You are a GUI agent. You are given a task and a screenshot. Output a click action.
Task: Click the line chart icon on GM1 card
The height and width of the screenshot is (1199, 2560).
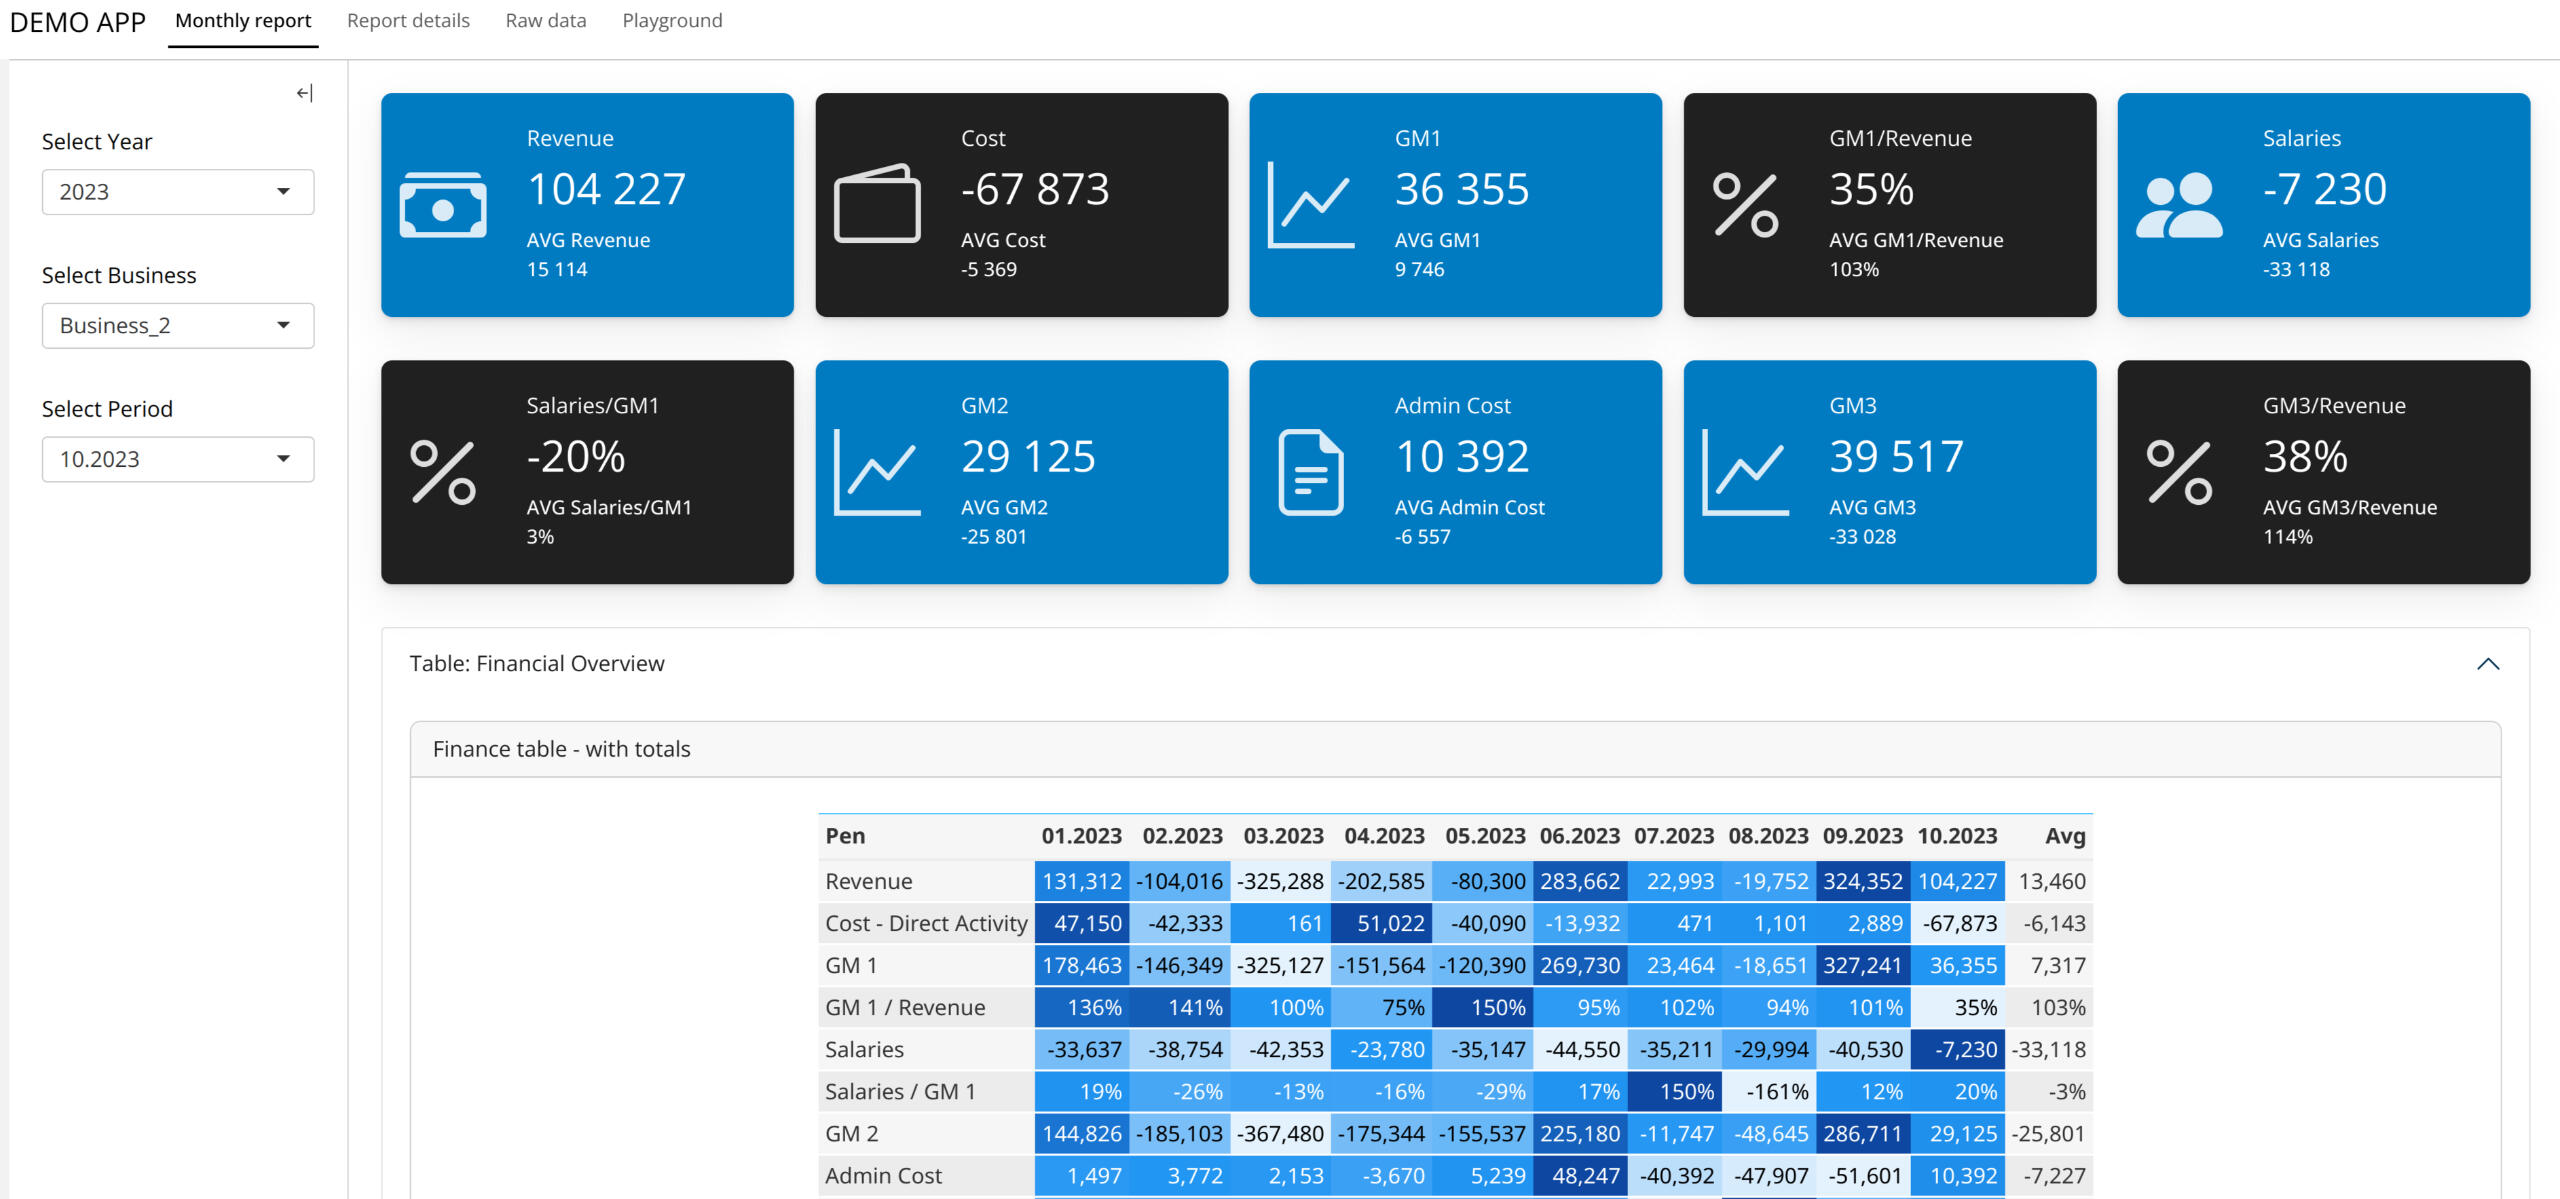[x=1311, y=205]
